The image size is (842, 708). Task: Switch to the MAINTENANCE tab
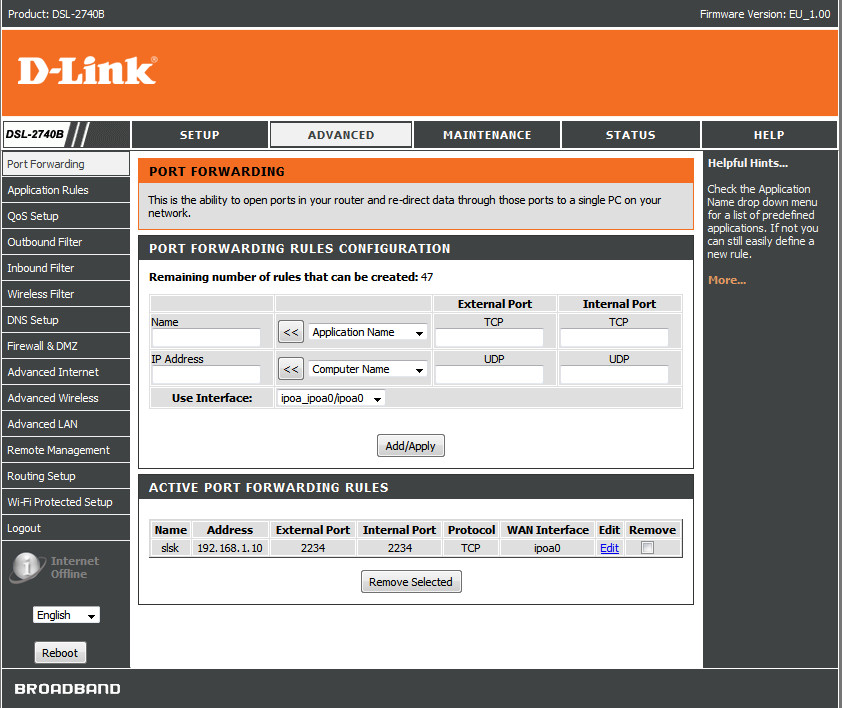pos(487,134)
